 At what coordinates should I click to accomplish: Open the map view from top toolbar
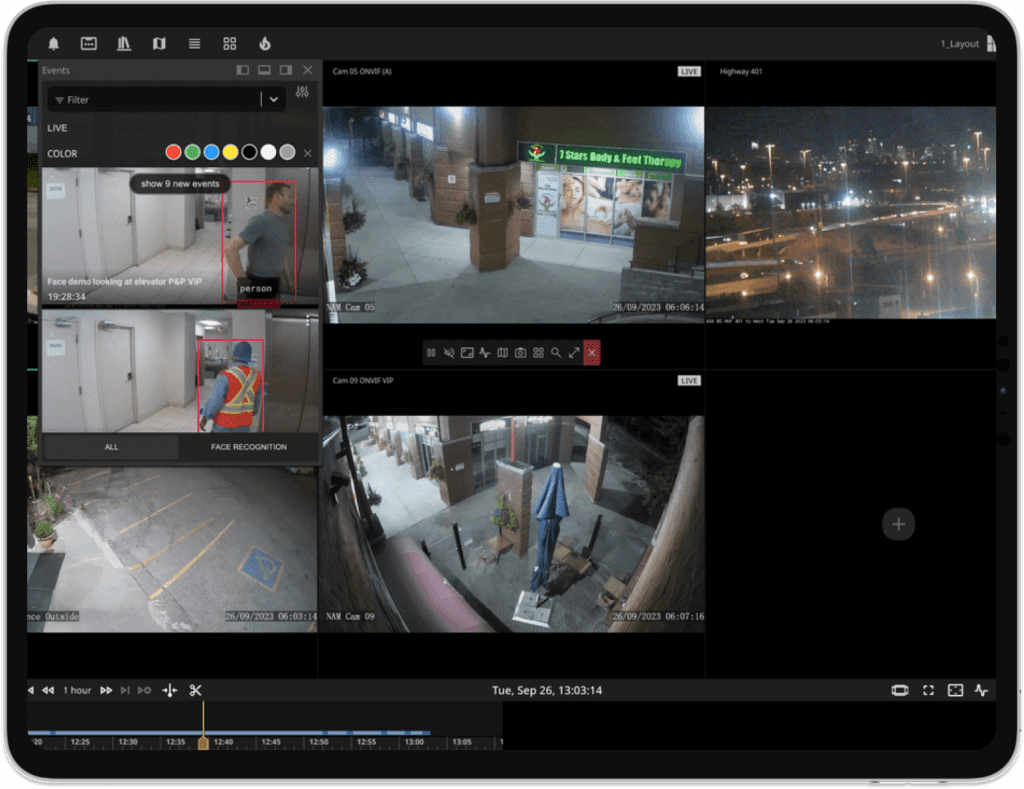(159, 44)
